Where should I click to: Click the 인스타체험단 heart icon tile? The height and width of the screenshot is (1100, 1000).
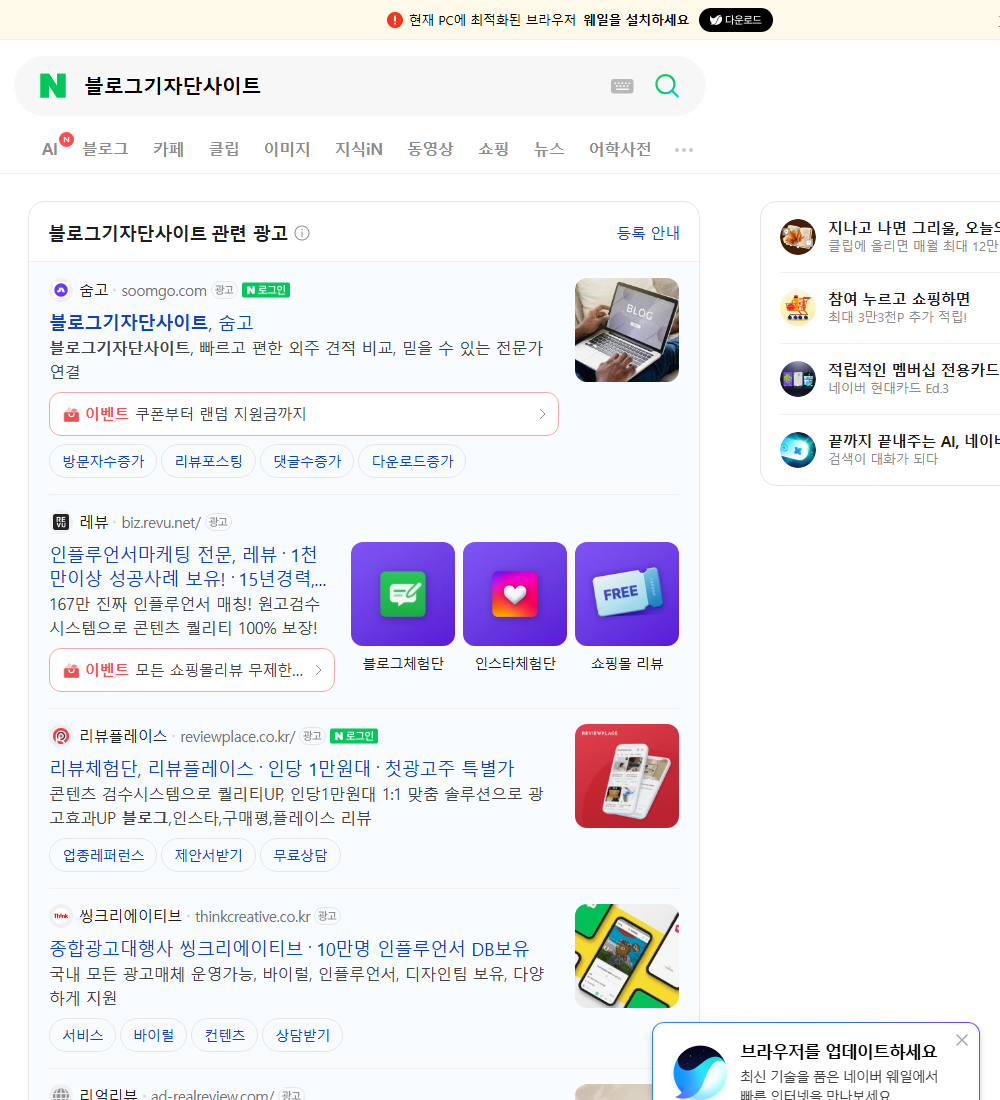pos(515,593)
